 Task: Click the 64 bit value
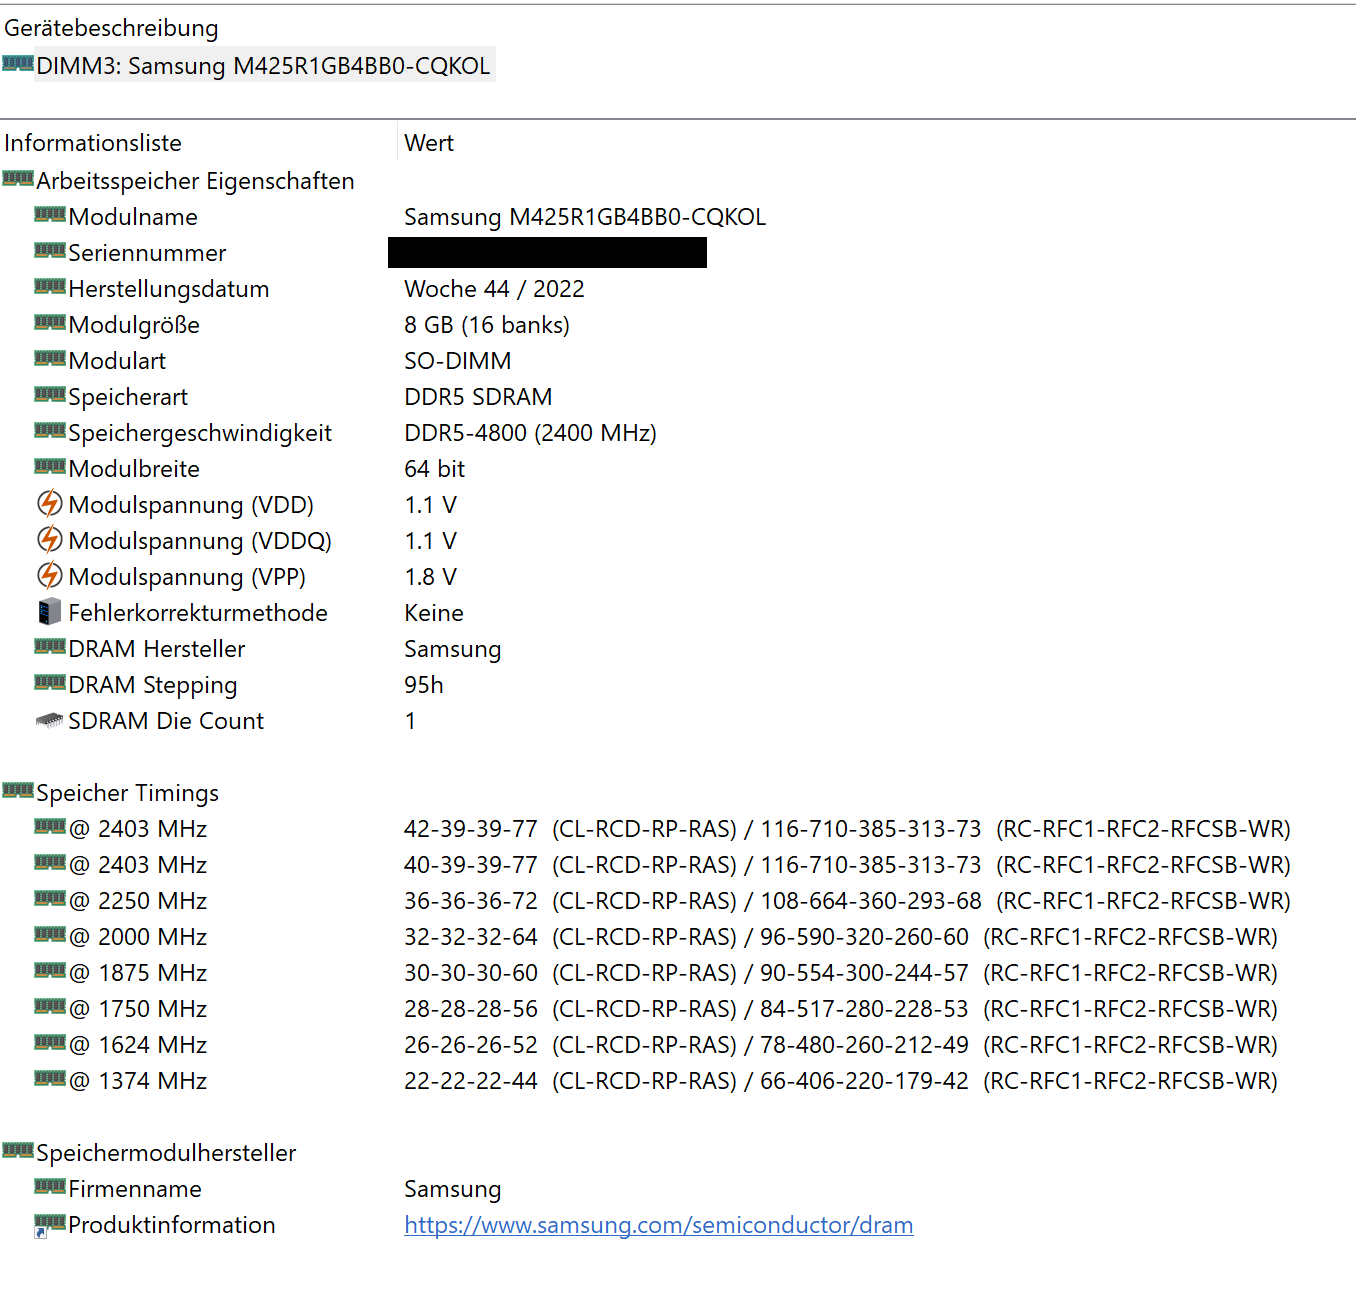click(435, 469)
